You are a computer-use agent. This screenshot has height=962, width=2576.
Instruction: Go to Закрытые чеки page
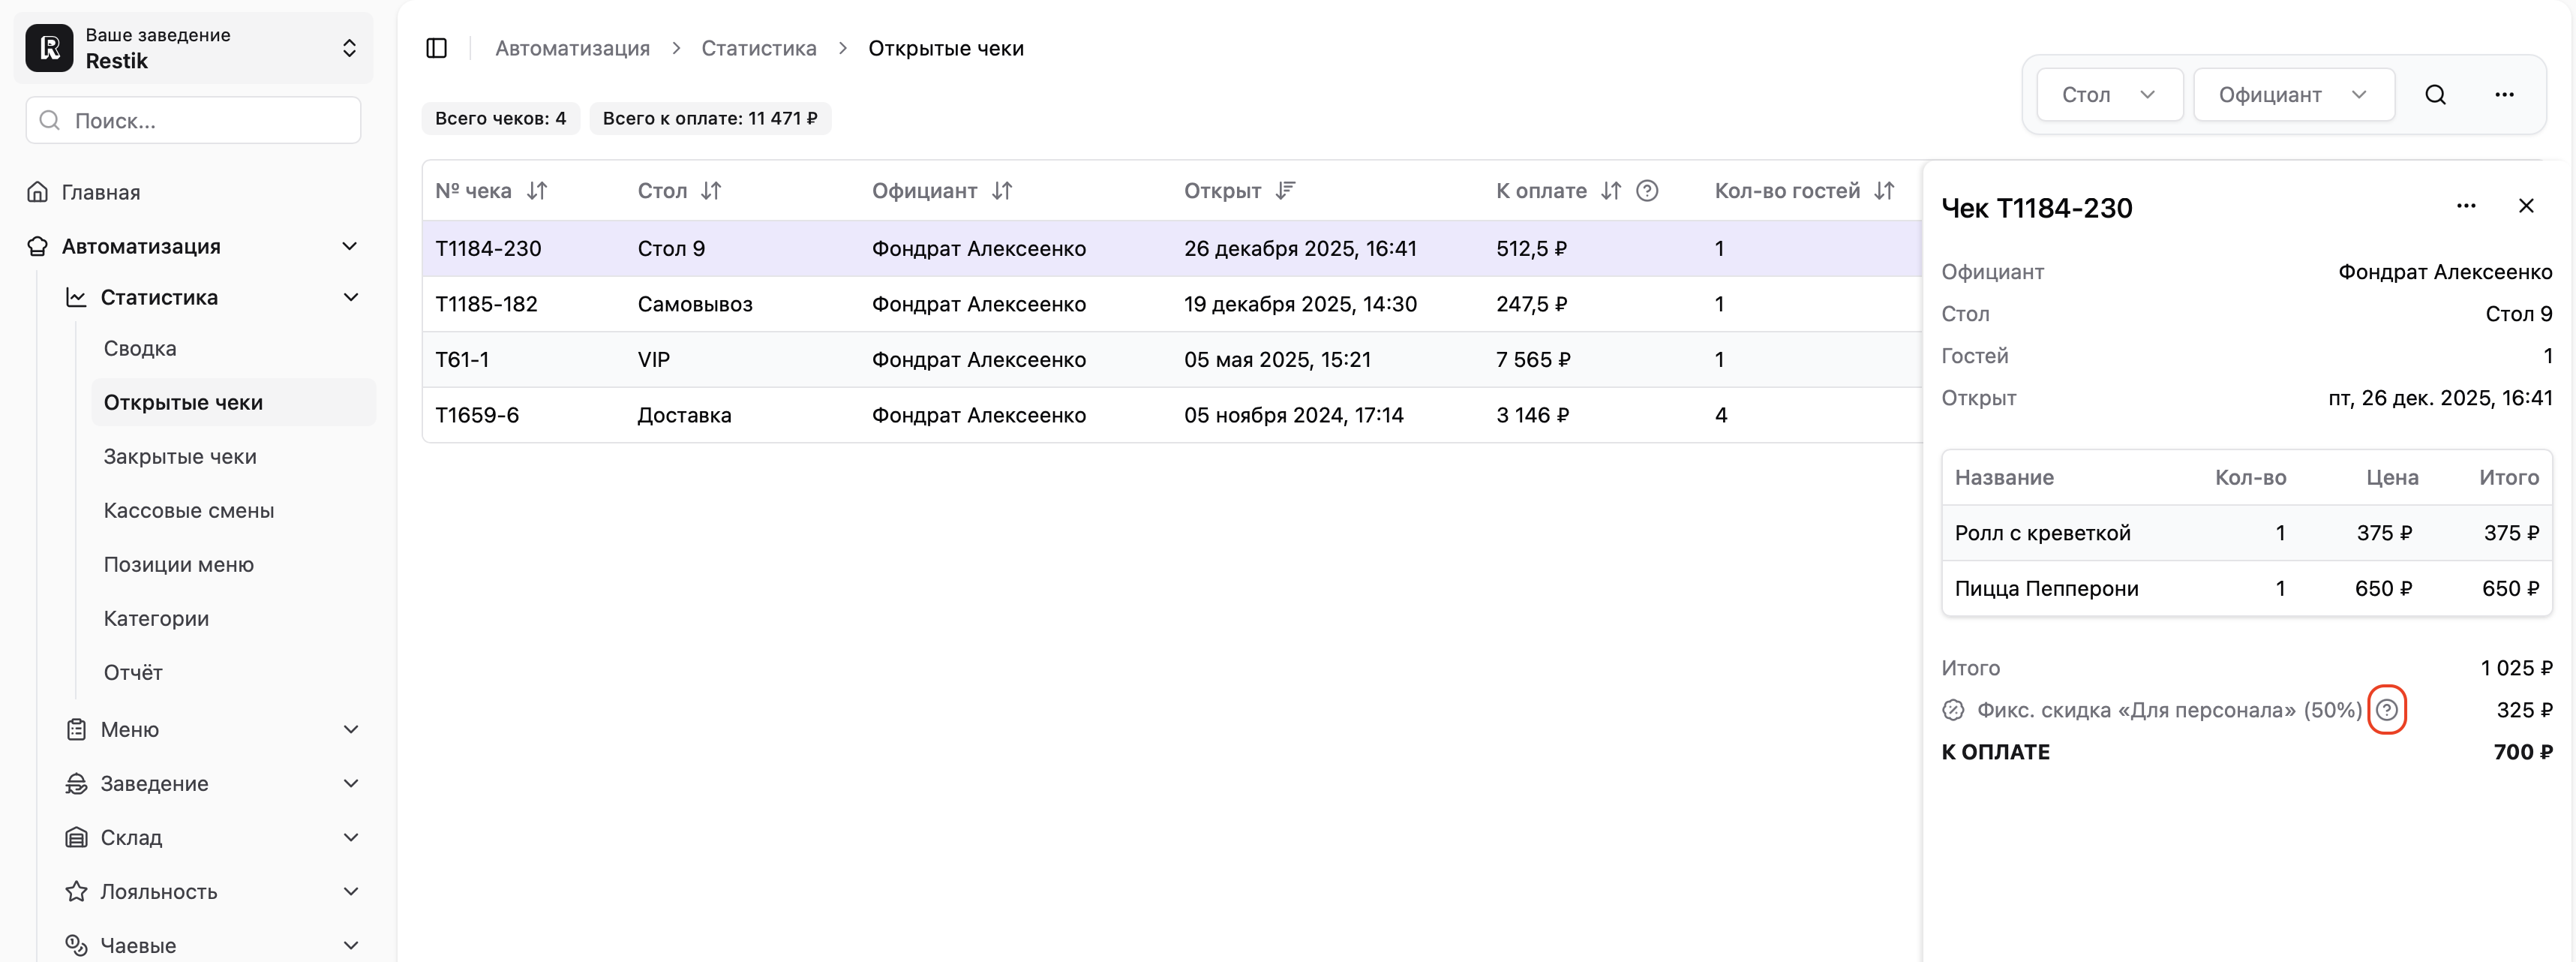180,457
